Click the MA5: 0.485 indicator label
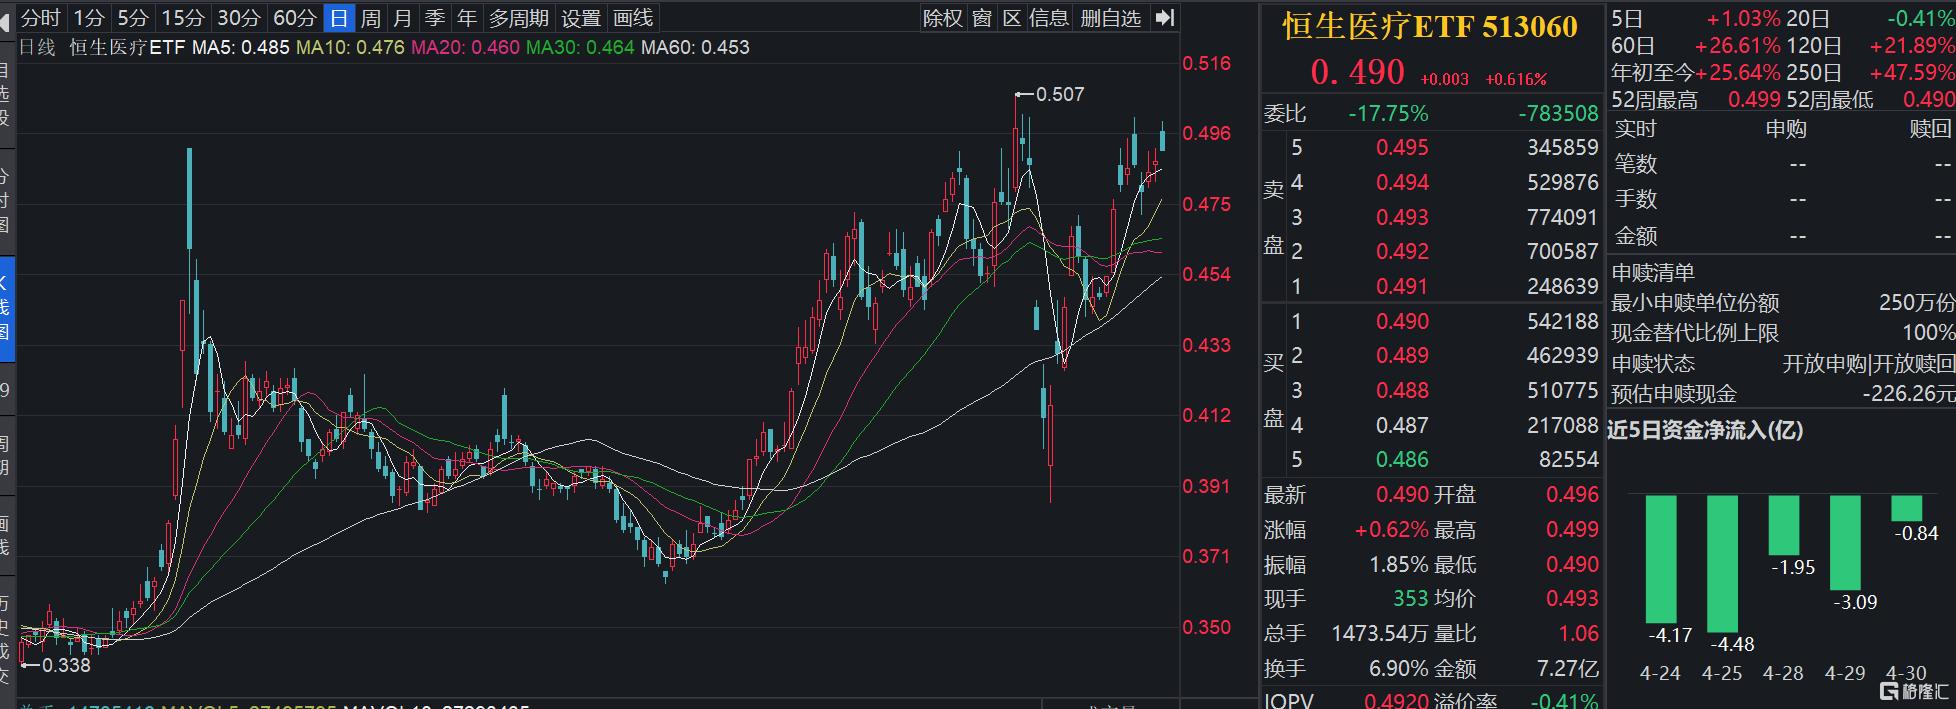 point(241,47)
